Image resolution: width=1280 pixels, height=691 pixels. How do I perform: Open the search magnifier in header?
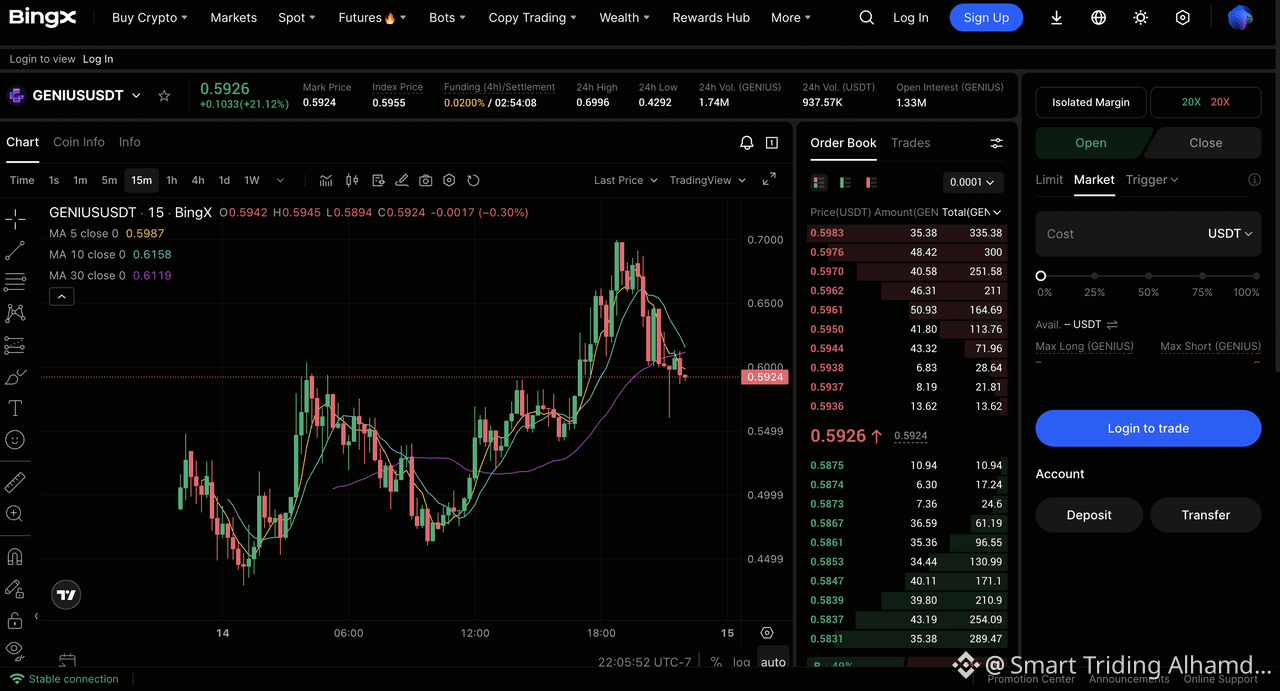click(867, 18)
